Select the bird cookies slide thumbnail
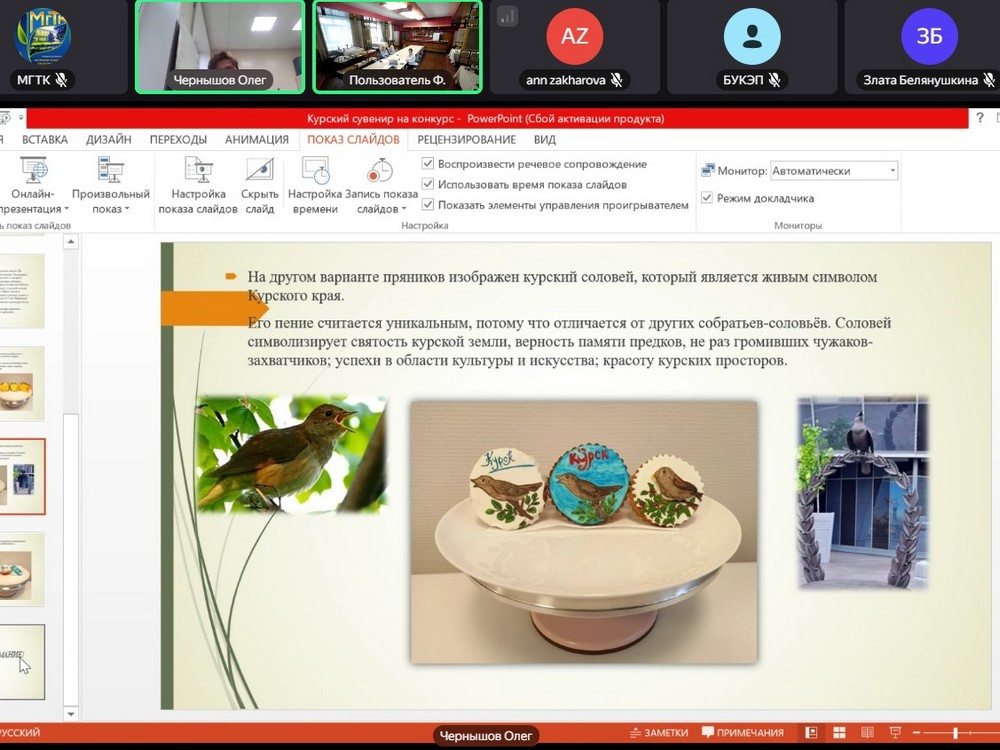1000x750 pixels. pos(22,476)
